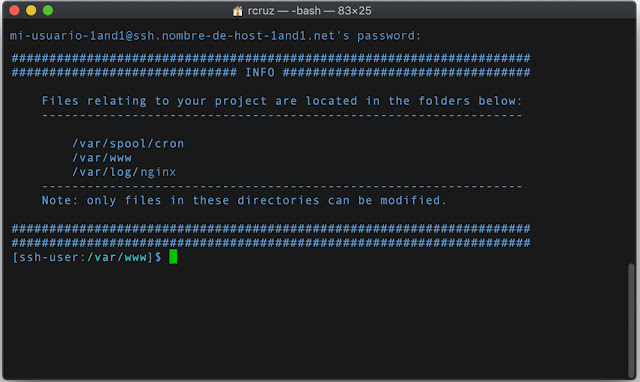640x382 pixels.
Task: Click the window title 'rcruz — -bash — 83×25'
Action: [x=309, y=11]
